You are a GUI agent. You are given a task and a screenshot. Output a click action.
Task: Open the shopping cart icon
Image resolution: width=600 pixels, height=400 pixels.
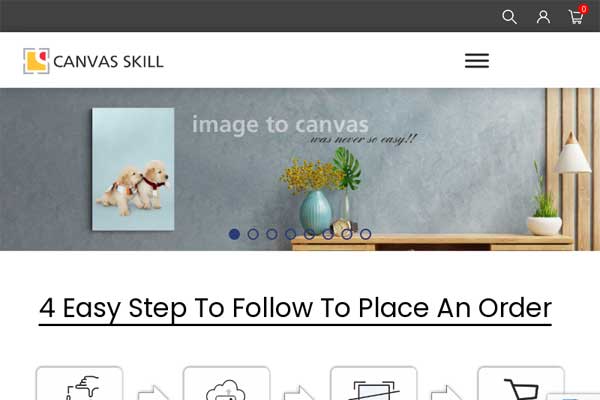[x=576, y=17]
